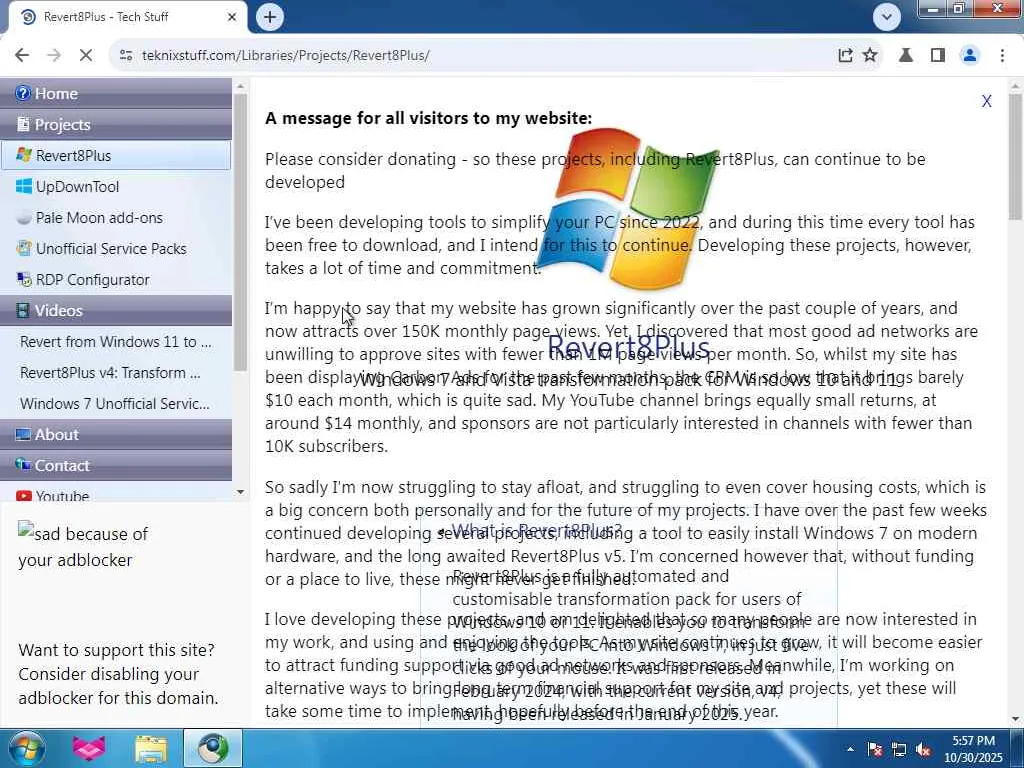
Task: Open video 'Windows 7 Unofficial Servic...'
Action: pos(115,404)
